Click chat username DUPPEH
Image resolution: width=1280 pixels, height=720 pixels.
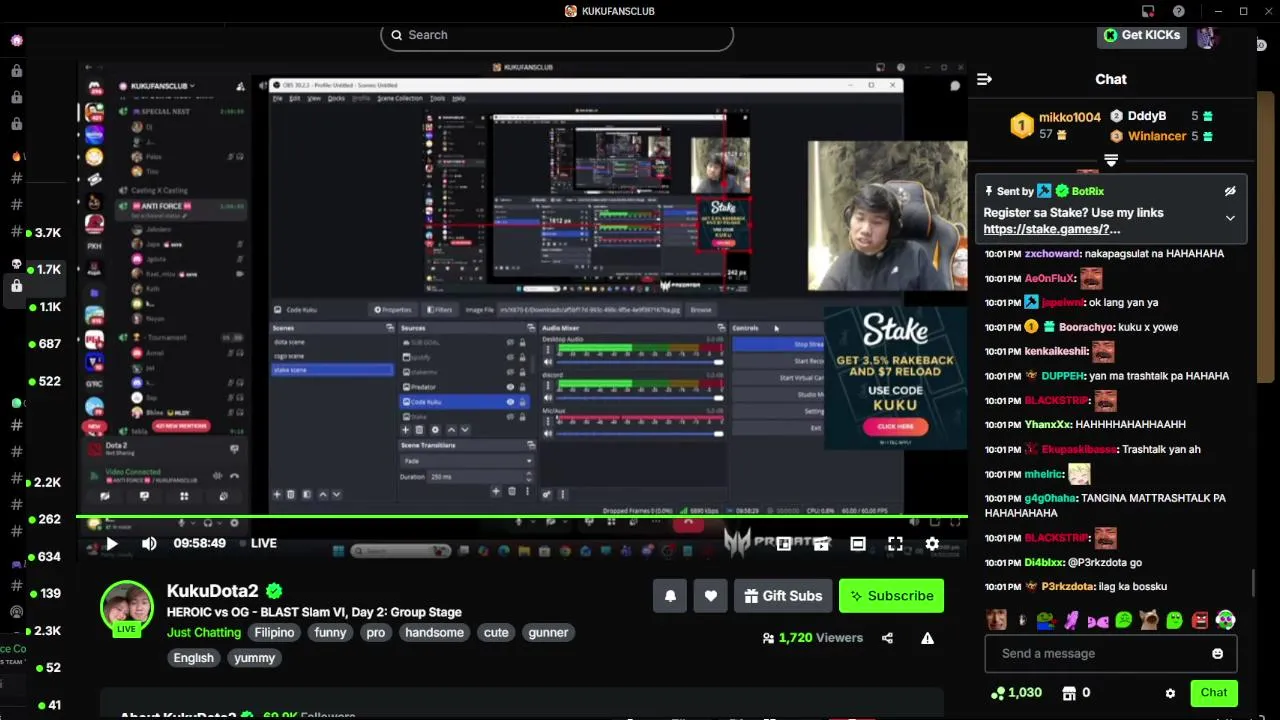pos(1063,376)
